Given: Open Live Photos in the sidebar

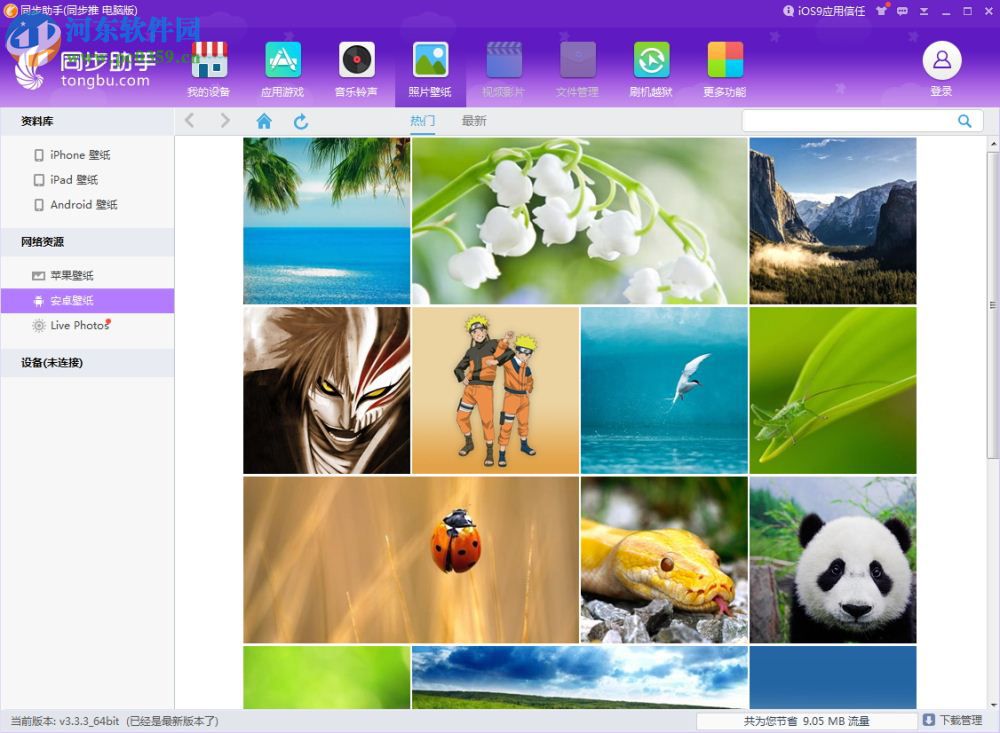Looking at the screenshot, I should (x=79, y=325).
